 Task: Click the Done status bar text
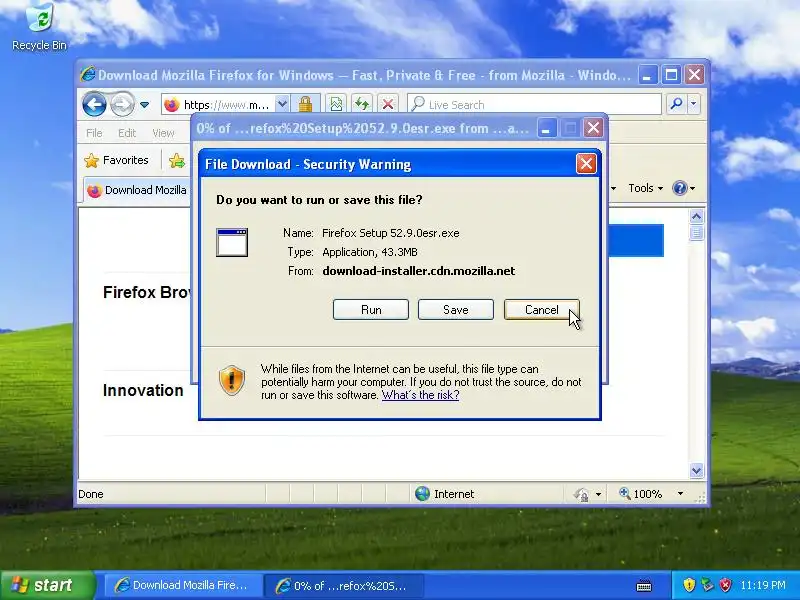pyautogui.click(x=91, y=494)
